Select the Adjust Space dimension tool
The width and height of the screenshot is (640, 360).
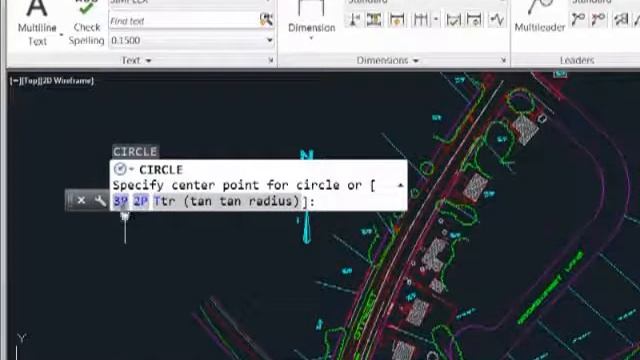click(374, 19)
